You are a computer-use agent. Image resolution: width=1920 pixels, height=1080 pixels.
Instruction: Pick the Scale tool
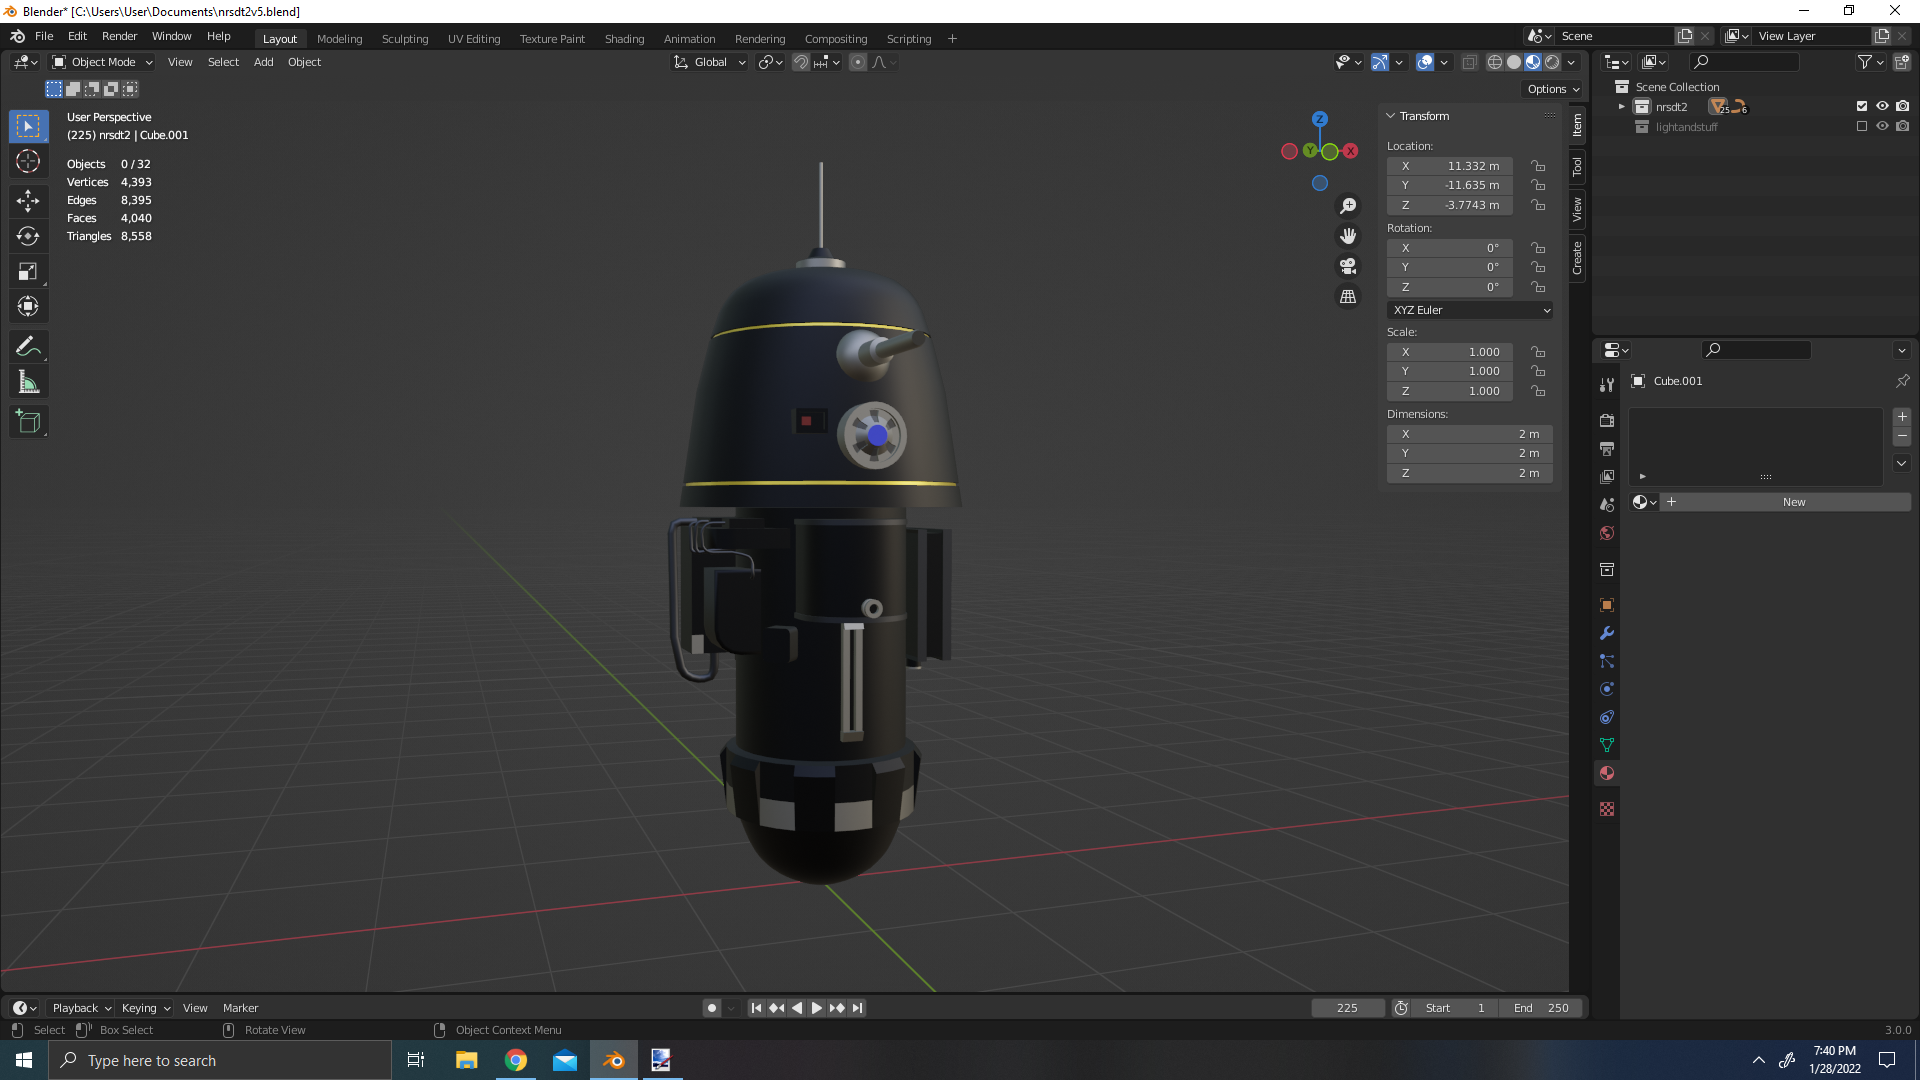[x=28, y=271]
